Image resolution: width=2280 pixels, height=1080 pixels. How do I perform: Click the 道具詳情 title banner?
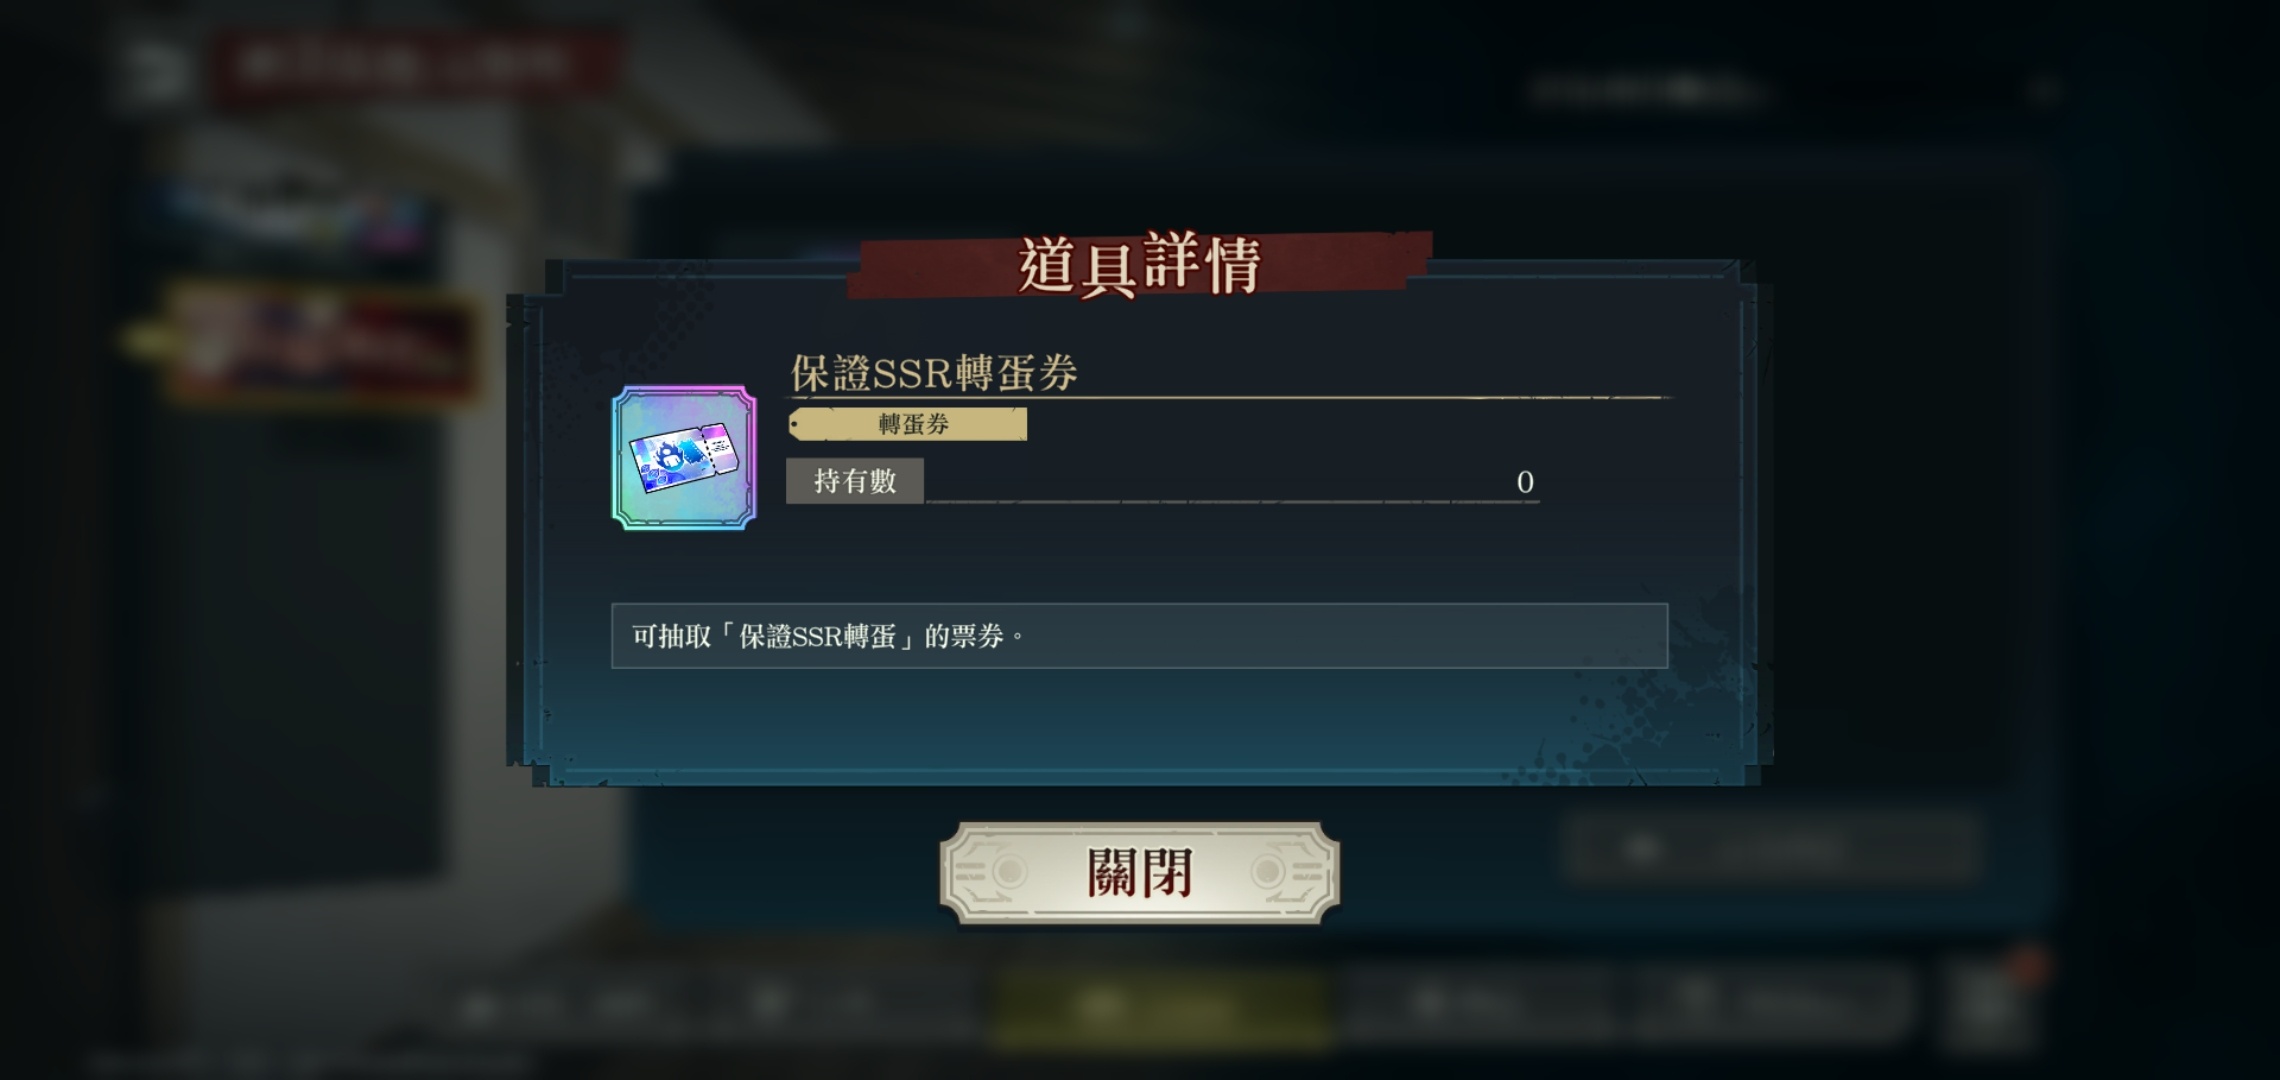[x=1139, y=265]
